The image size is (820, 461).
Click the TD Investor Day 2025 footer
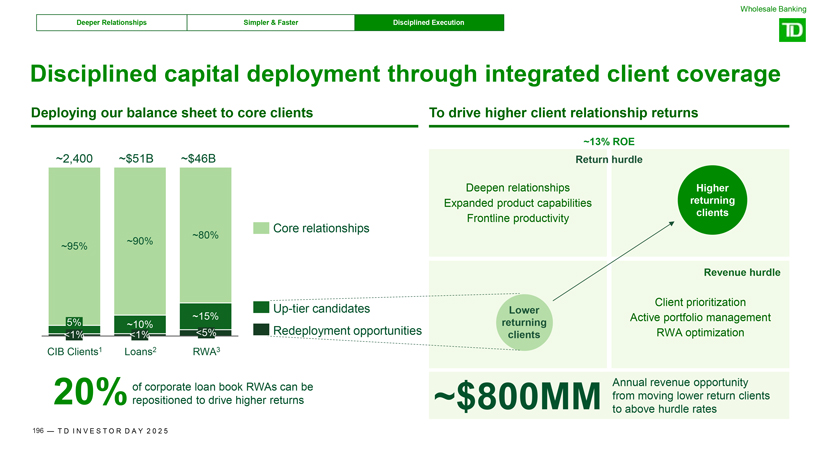pyautogui.click(x=98, y=430)
